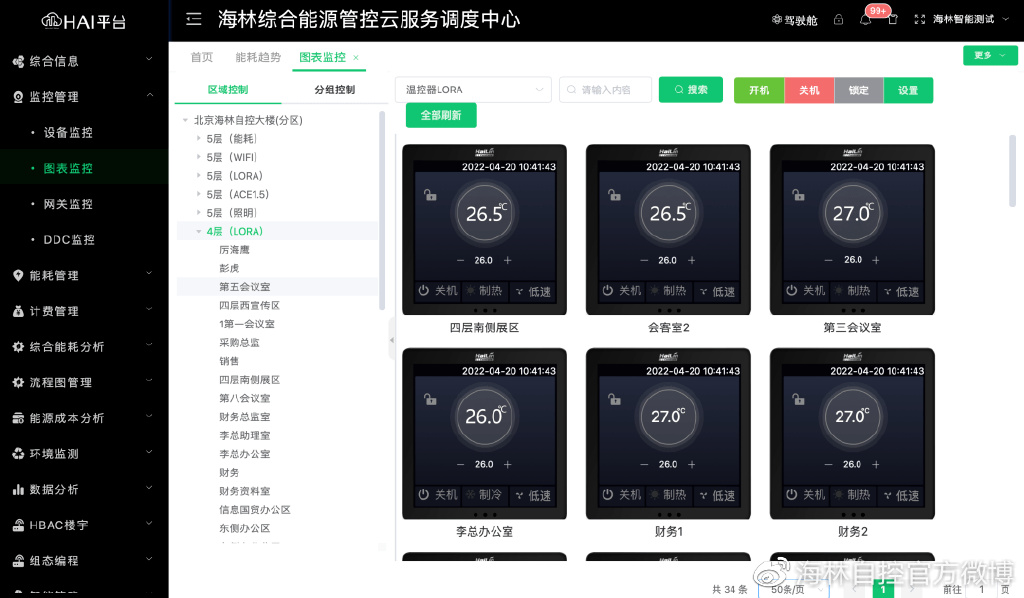Select the 区域控制 tab
Screen dimensions: 1024x598
click(x=228, y=89)
